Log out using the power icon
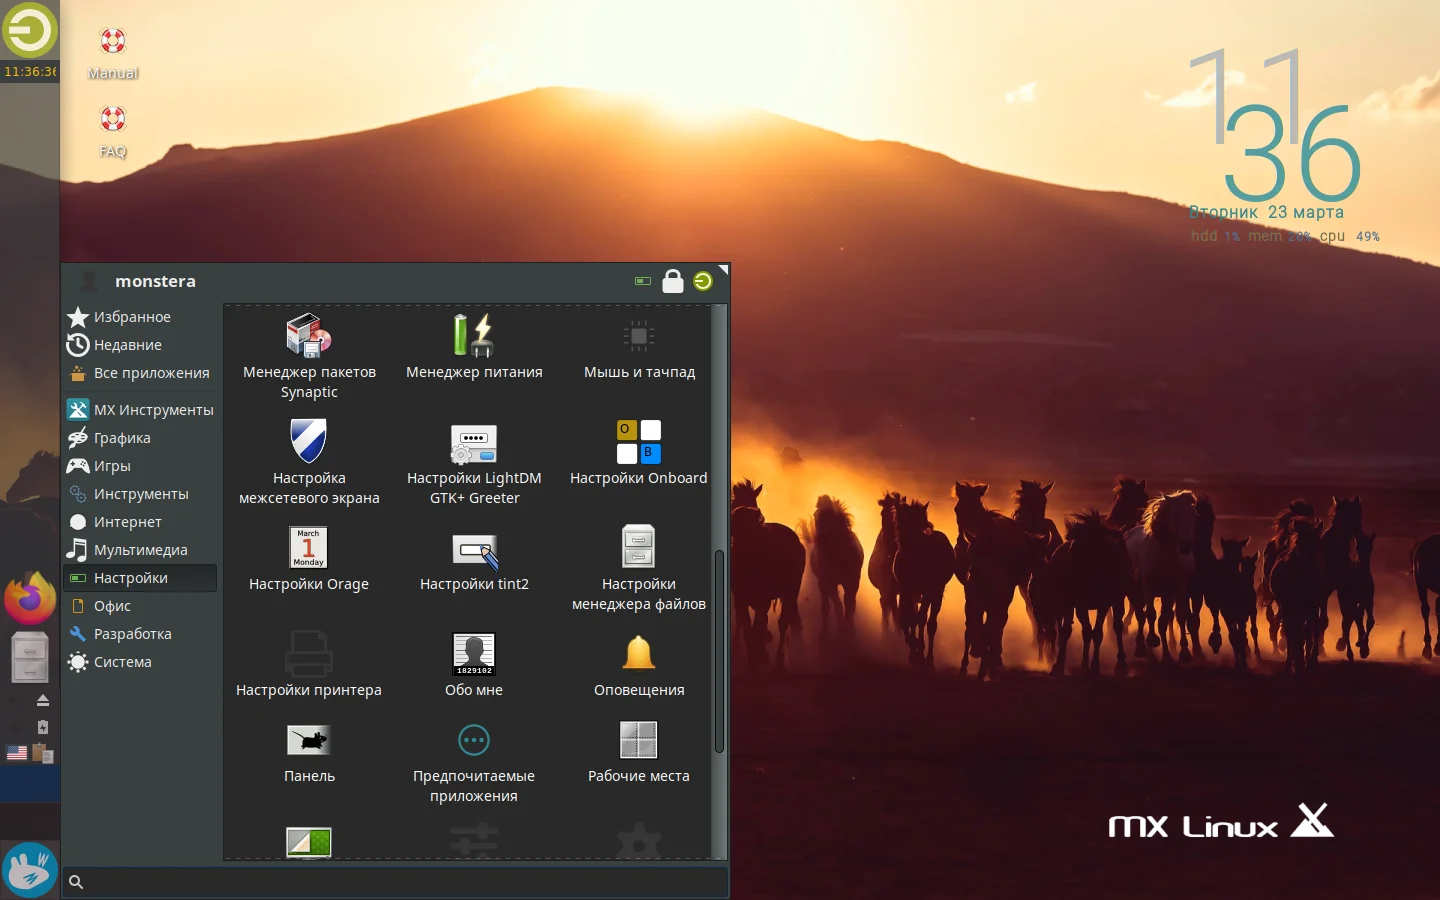This screenshot has width=1440, height=900. (703, 282)
